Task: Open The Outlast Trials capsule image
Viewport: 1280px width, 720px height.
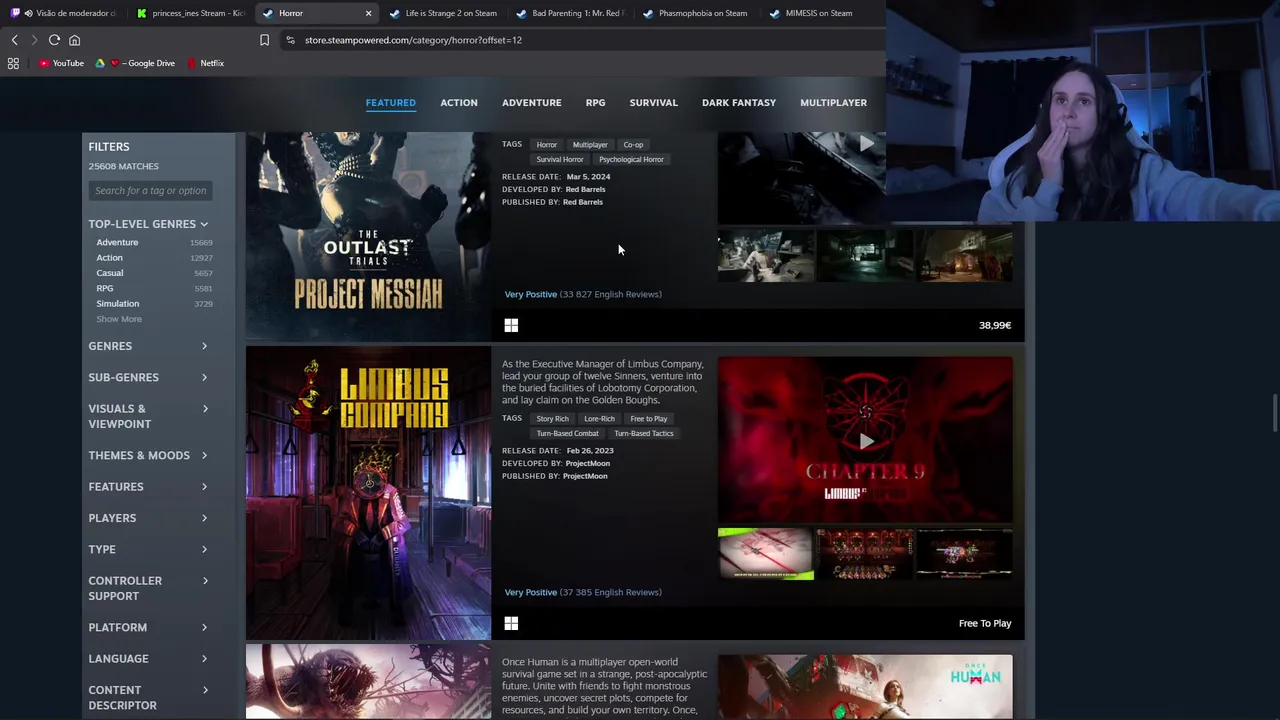Action: point(368,236)
